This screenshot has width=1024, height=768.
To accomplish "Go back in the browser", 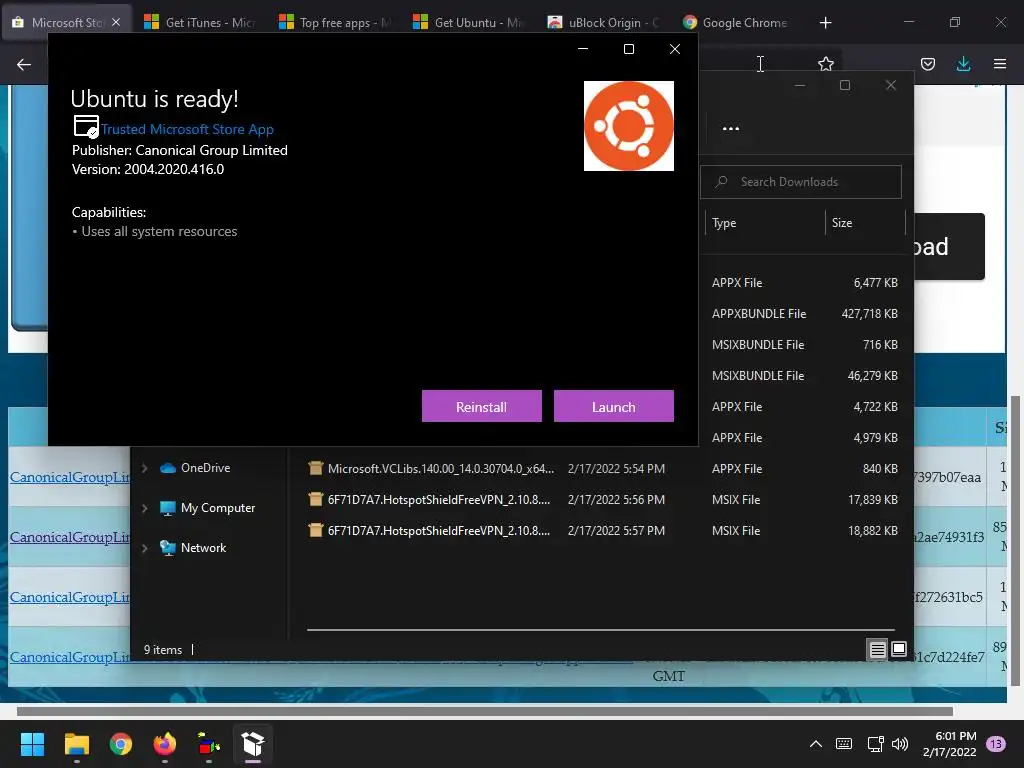I will [x=24, y=64].
